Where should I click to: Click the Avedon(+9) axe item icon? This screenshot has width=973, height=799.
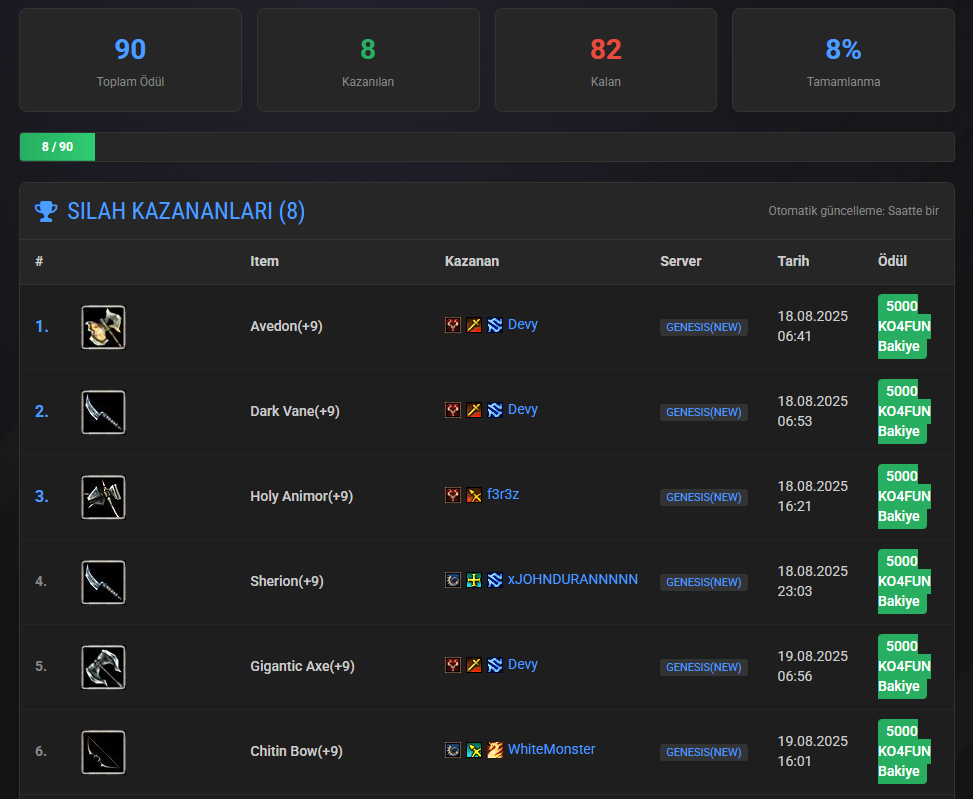point(103,327)
